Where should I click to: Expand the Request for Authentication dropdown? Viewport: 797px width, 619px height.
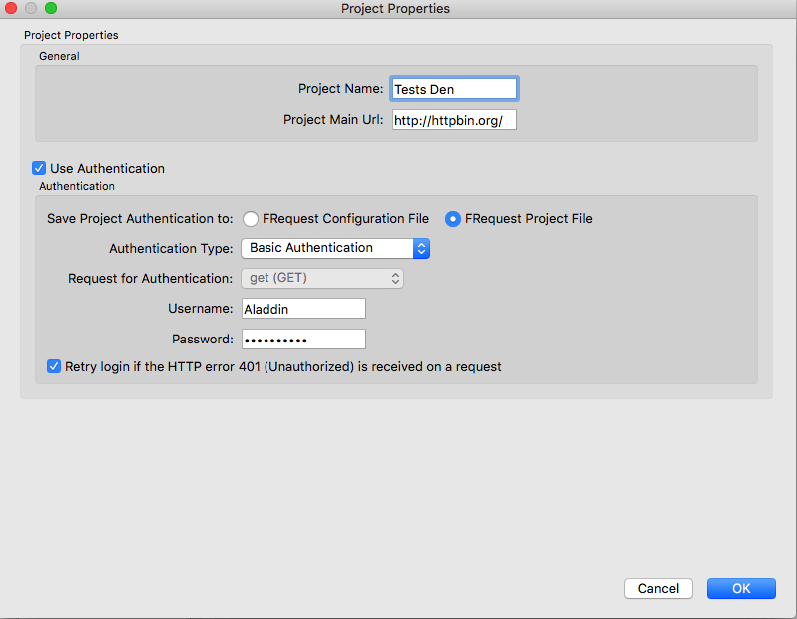(x=322, y=278)
